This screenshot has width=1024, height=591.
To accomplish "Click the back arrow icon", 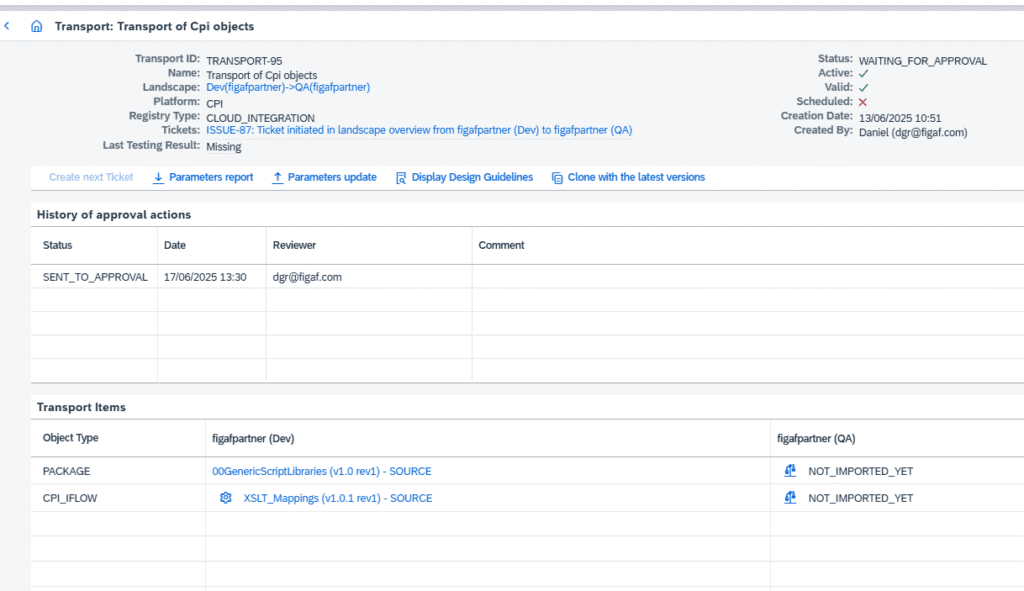I will (7, 26).
